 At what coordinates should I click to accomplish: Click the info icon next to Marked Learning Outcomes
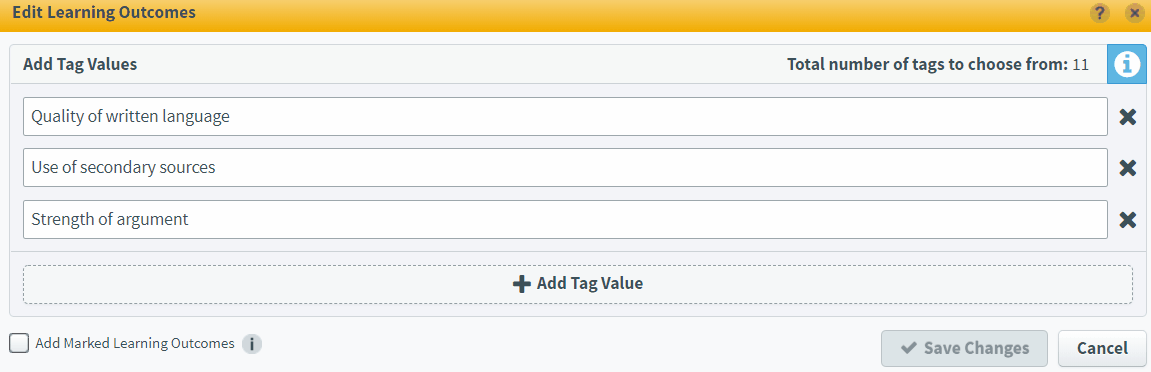tap(252, 343)
